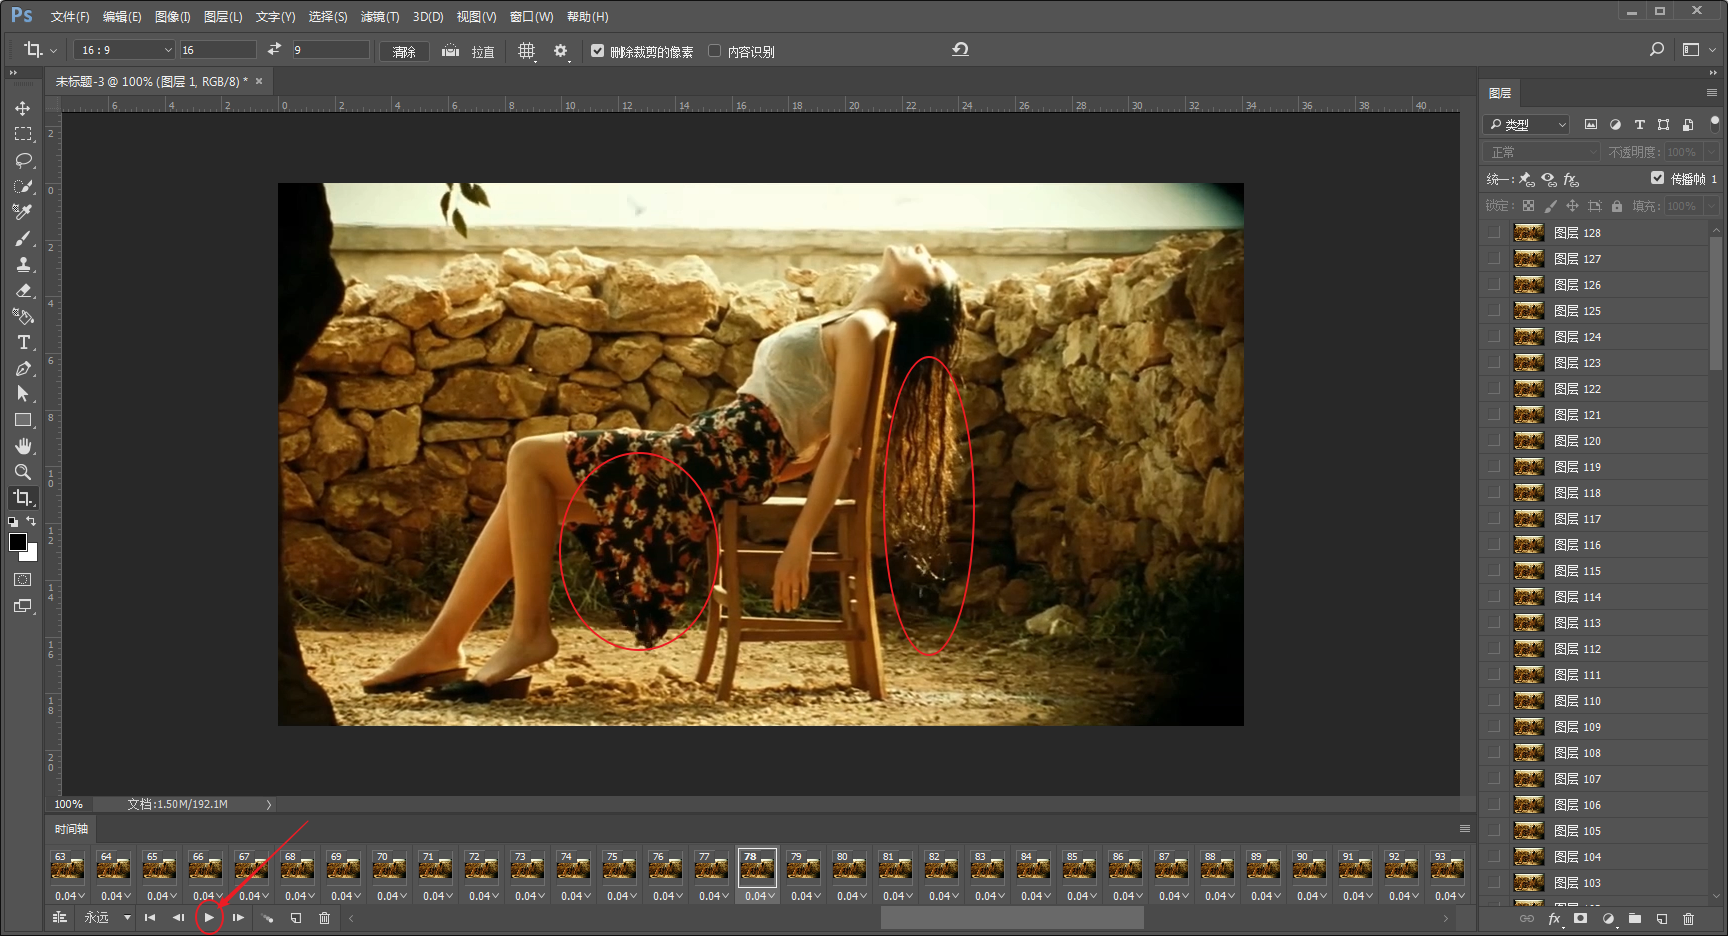
Task: Play the frame animation
Action: coord(209,918)
